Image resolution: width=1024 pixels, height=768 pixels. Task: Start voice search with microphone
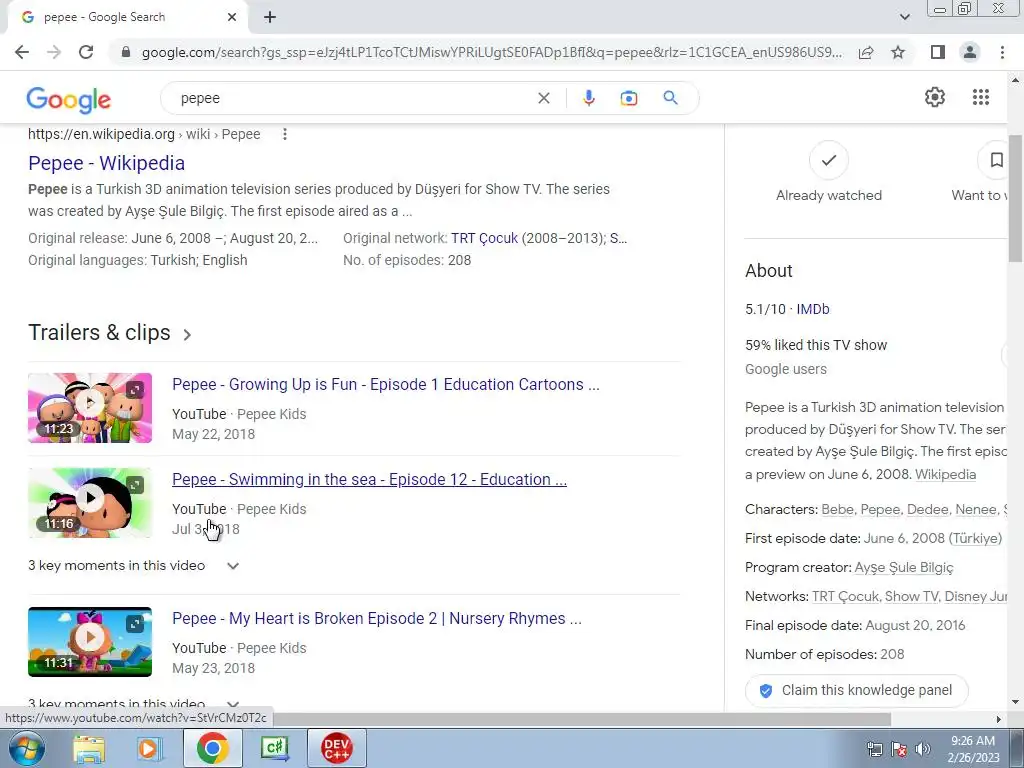[x=588, y=98]
